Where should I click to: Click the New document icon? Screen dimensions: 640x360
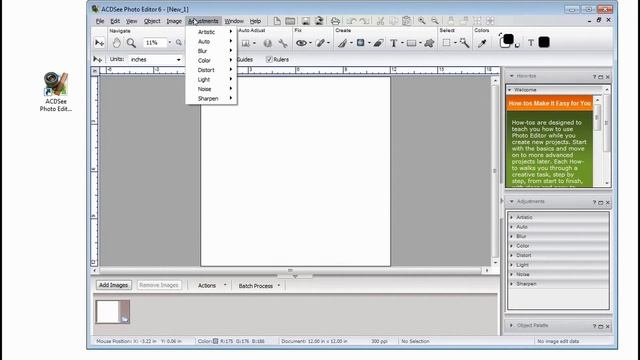[x=277, y=21]
